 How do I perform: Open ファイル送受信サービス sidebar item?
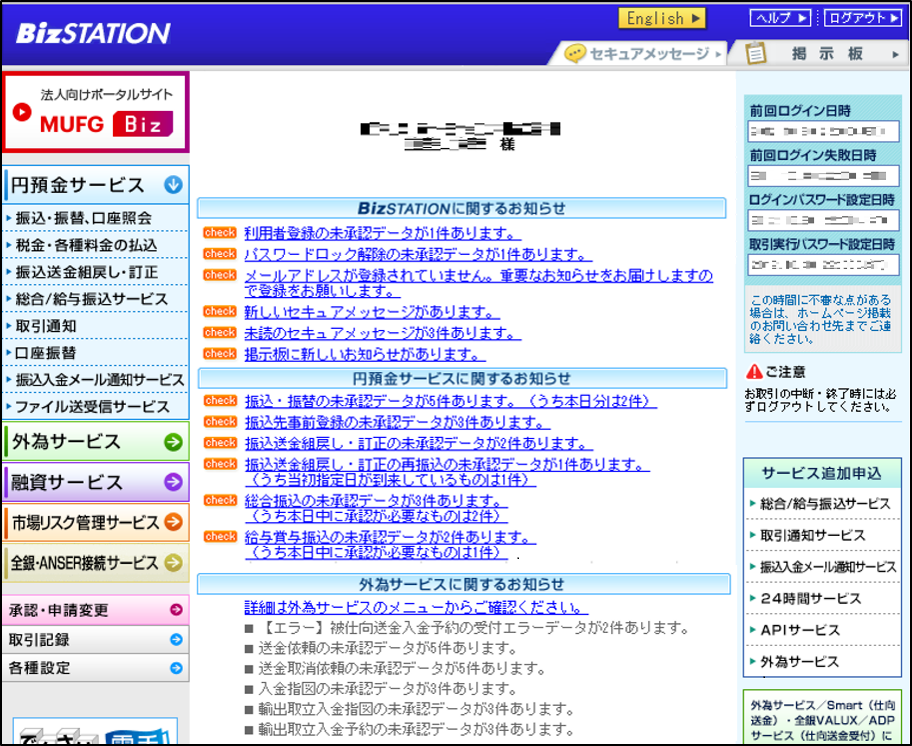(92, 406)
